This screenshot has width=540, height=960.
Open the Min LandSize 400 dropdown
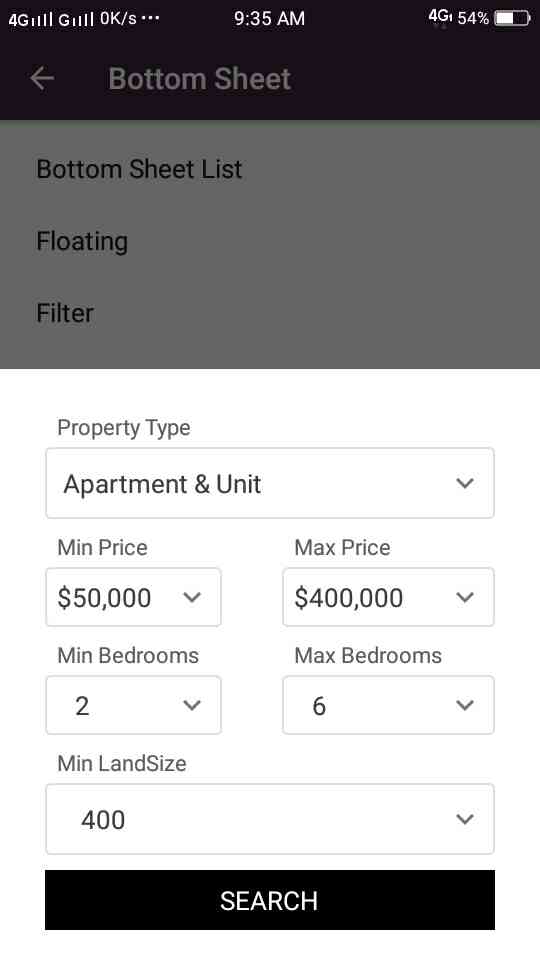270,819
